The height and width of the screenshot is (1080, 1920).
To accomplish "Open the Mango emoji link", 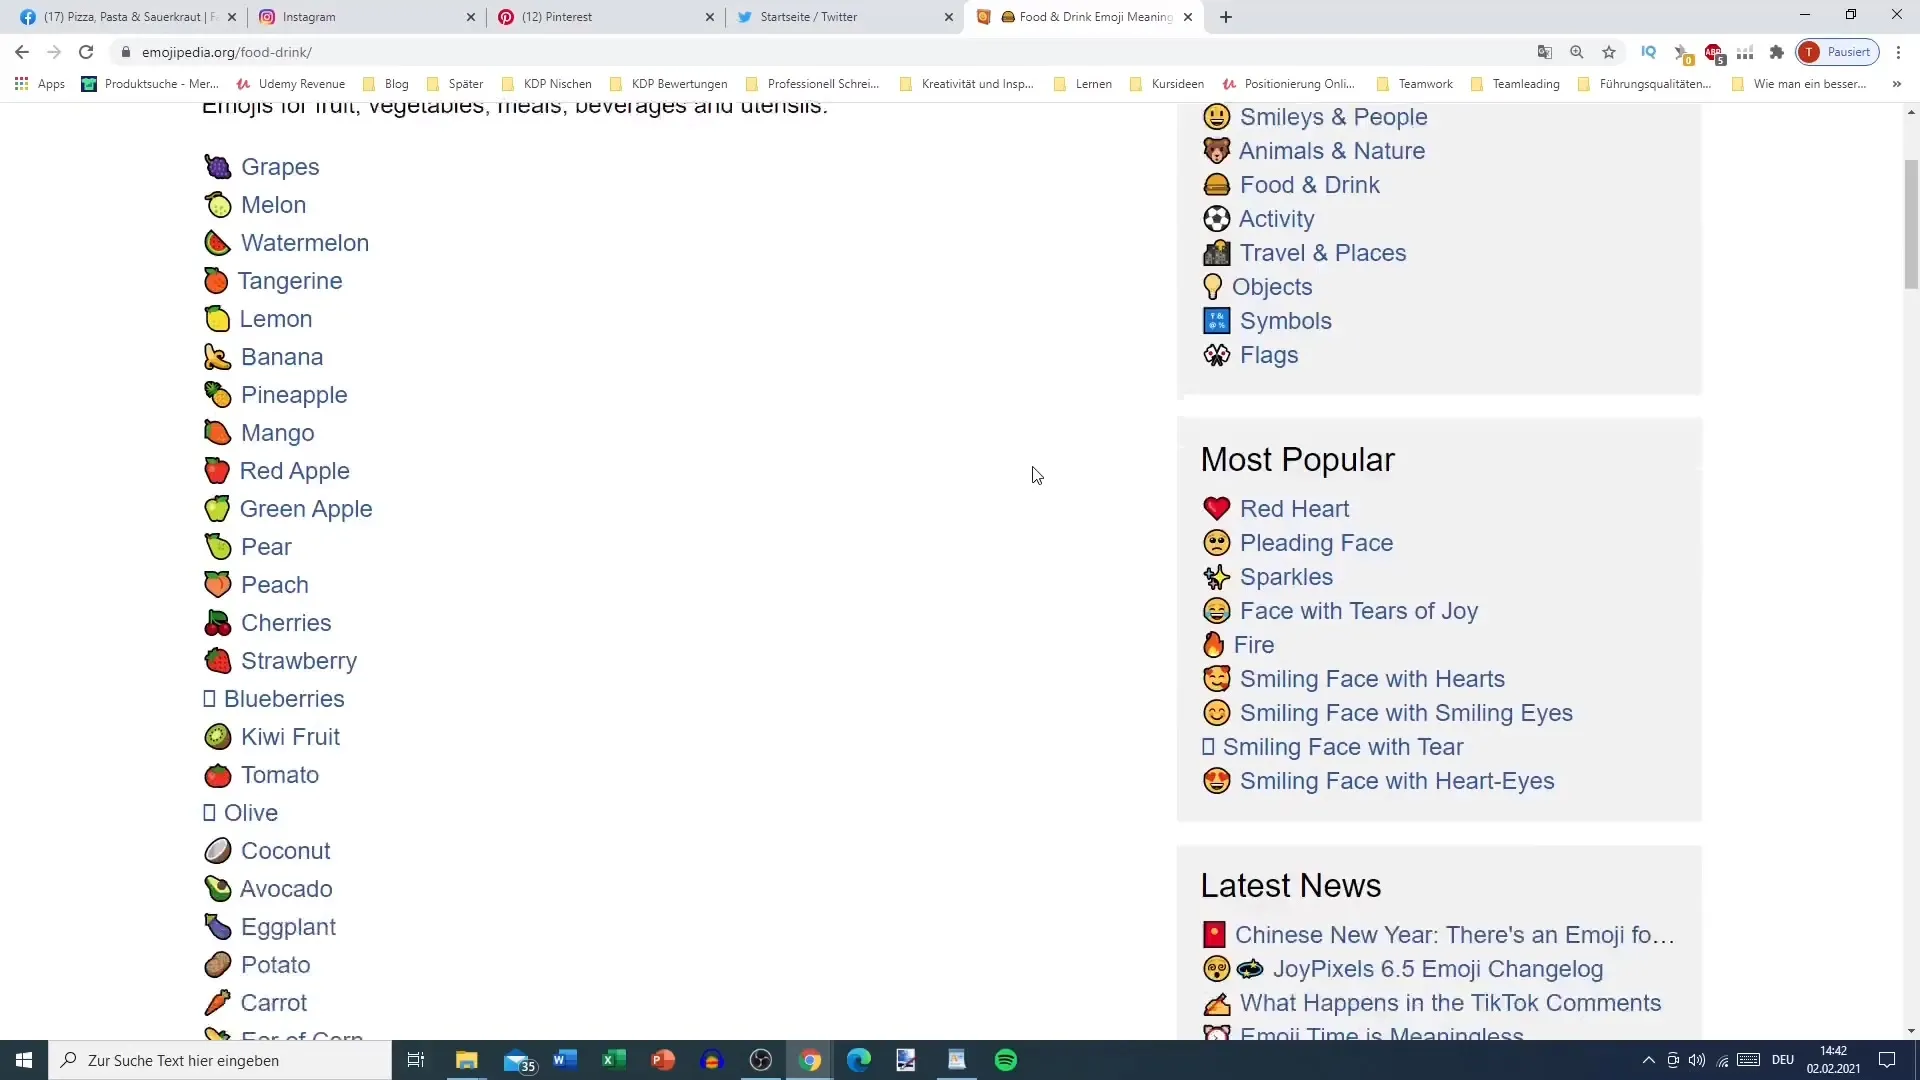I will 278,433.
